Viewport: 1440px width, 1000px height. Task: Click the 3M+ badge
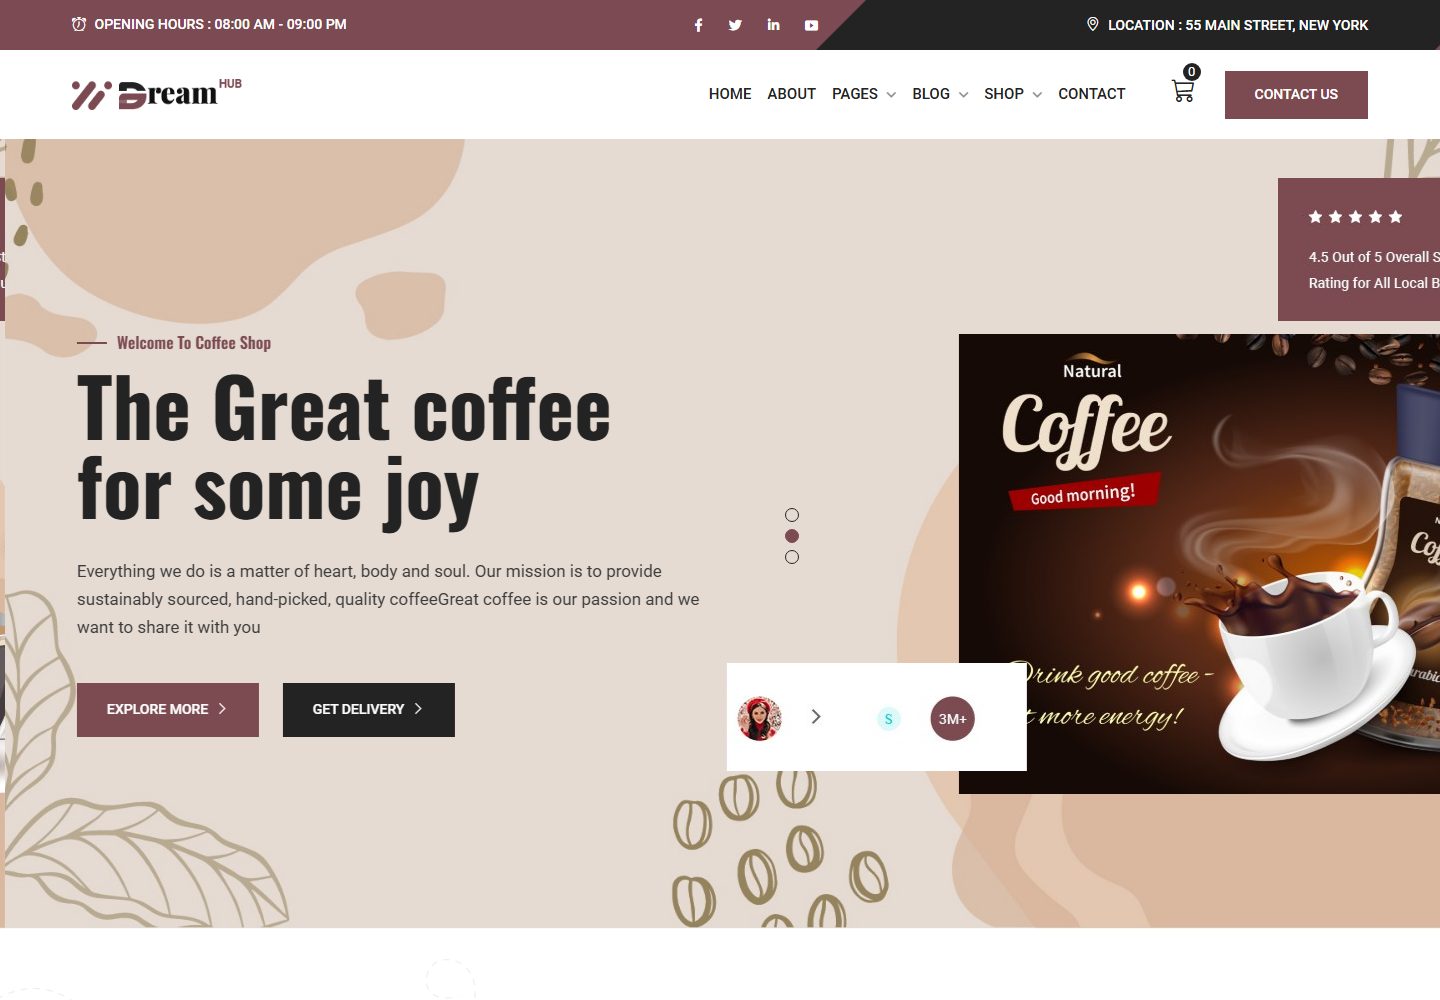tap(952, 718)
